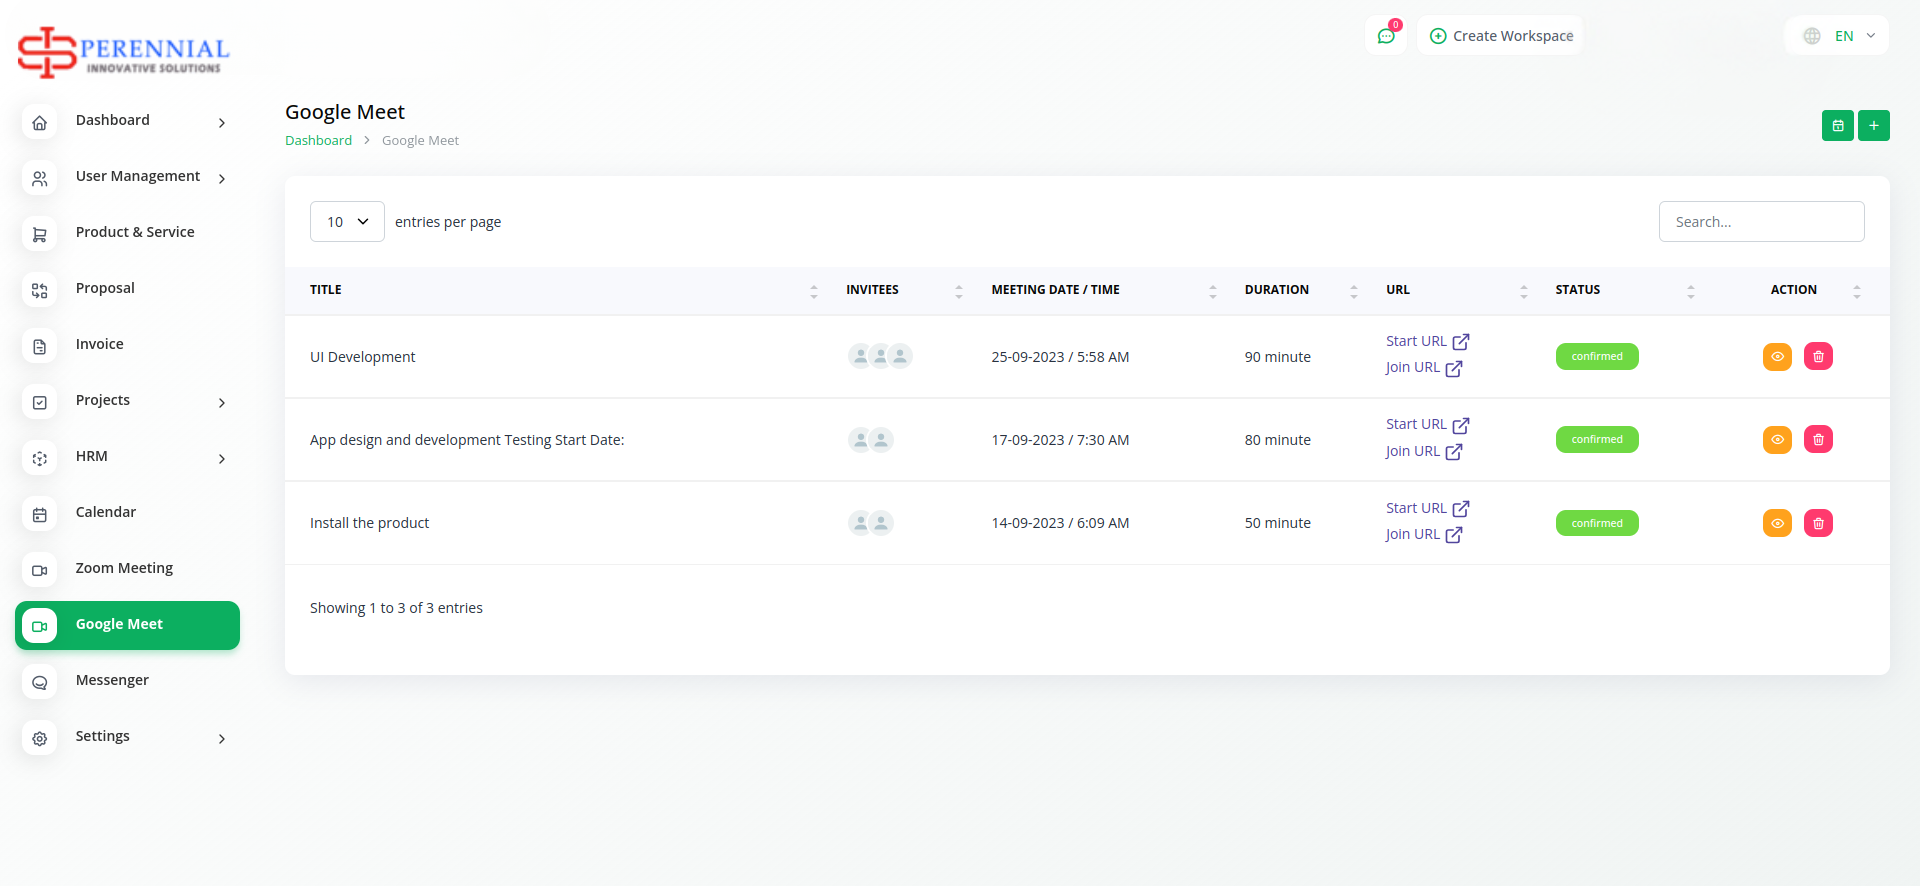Click the Perennial logo
Image resolution: width=1920 pixels, height=886 pixels.
click(x=124, y=52)
